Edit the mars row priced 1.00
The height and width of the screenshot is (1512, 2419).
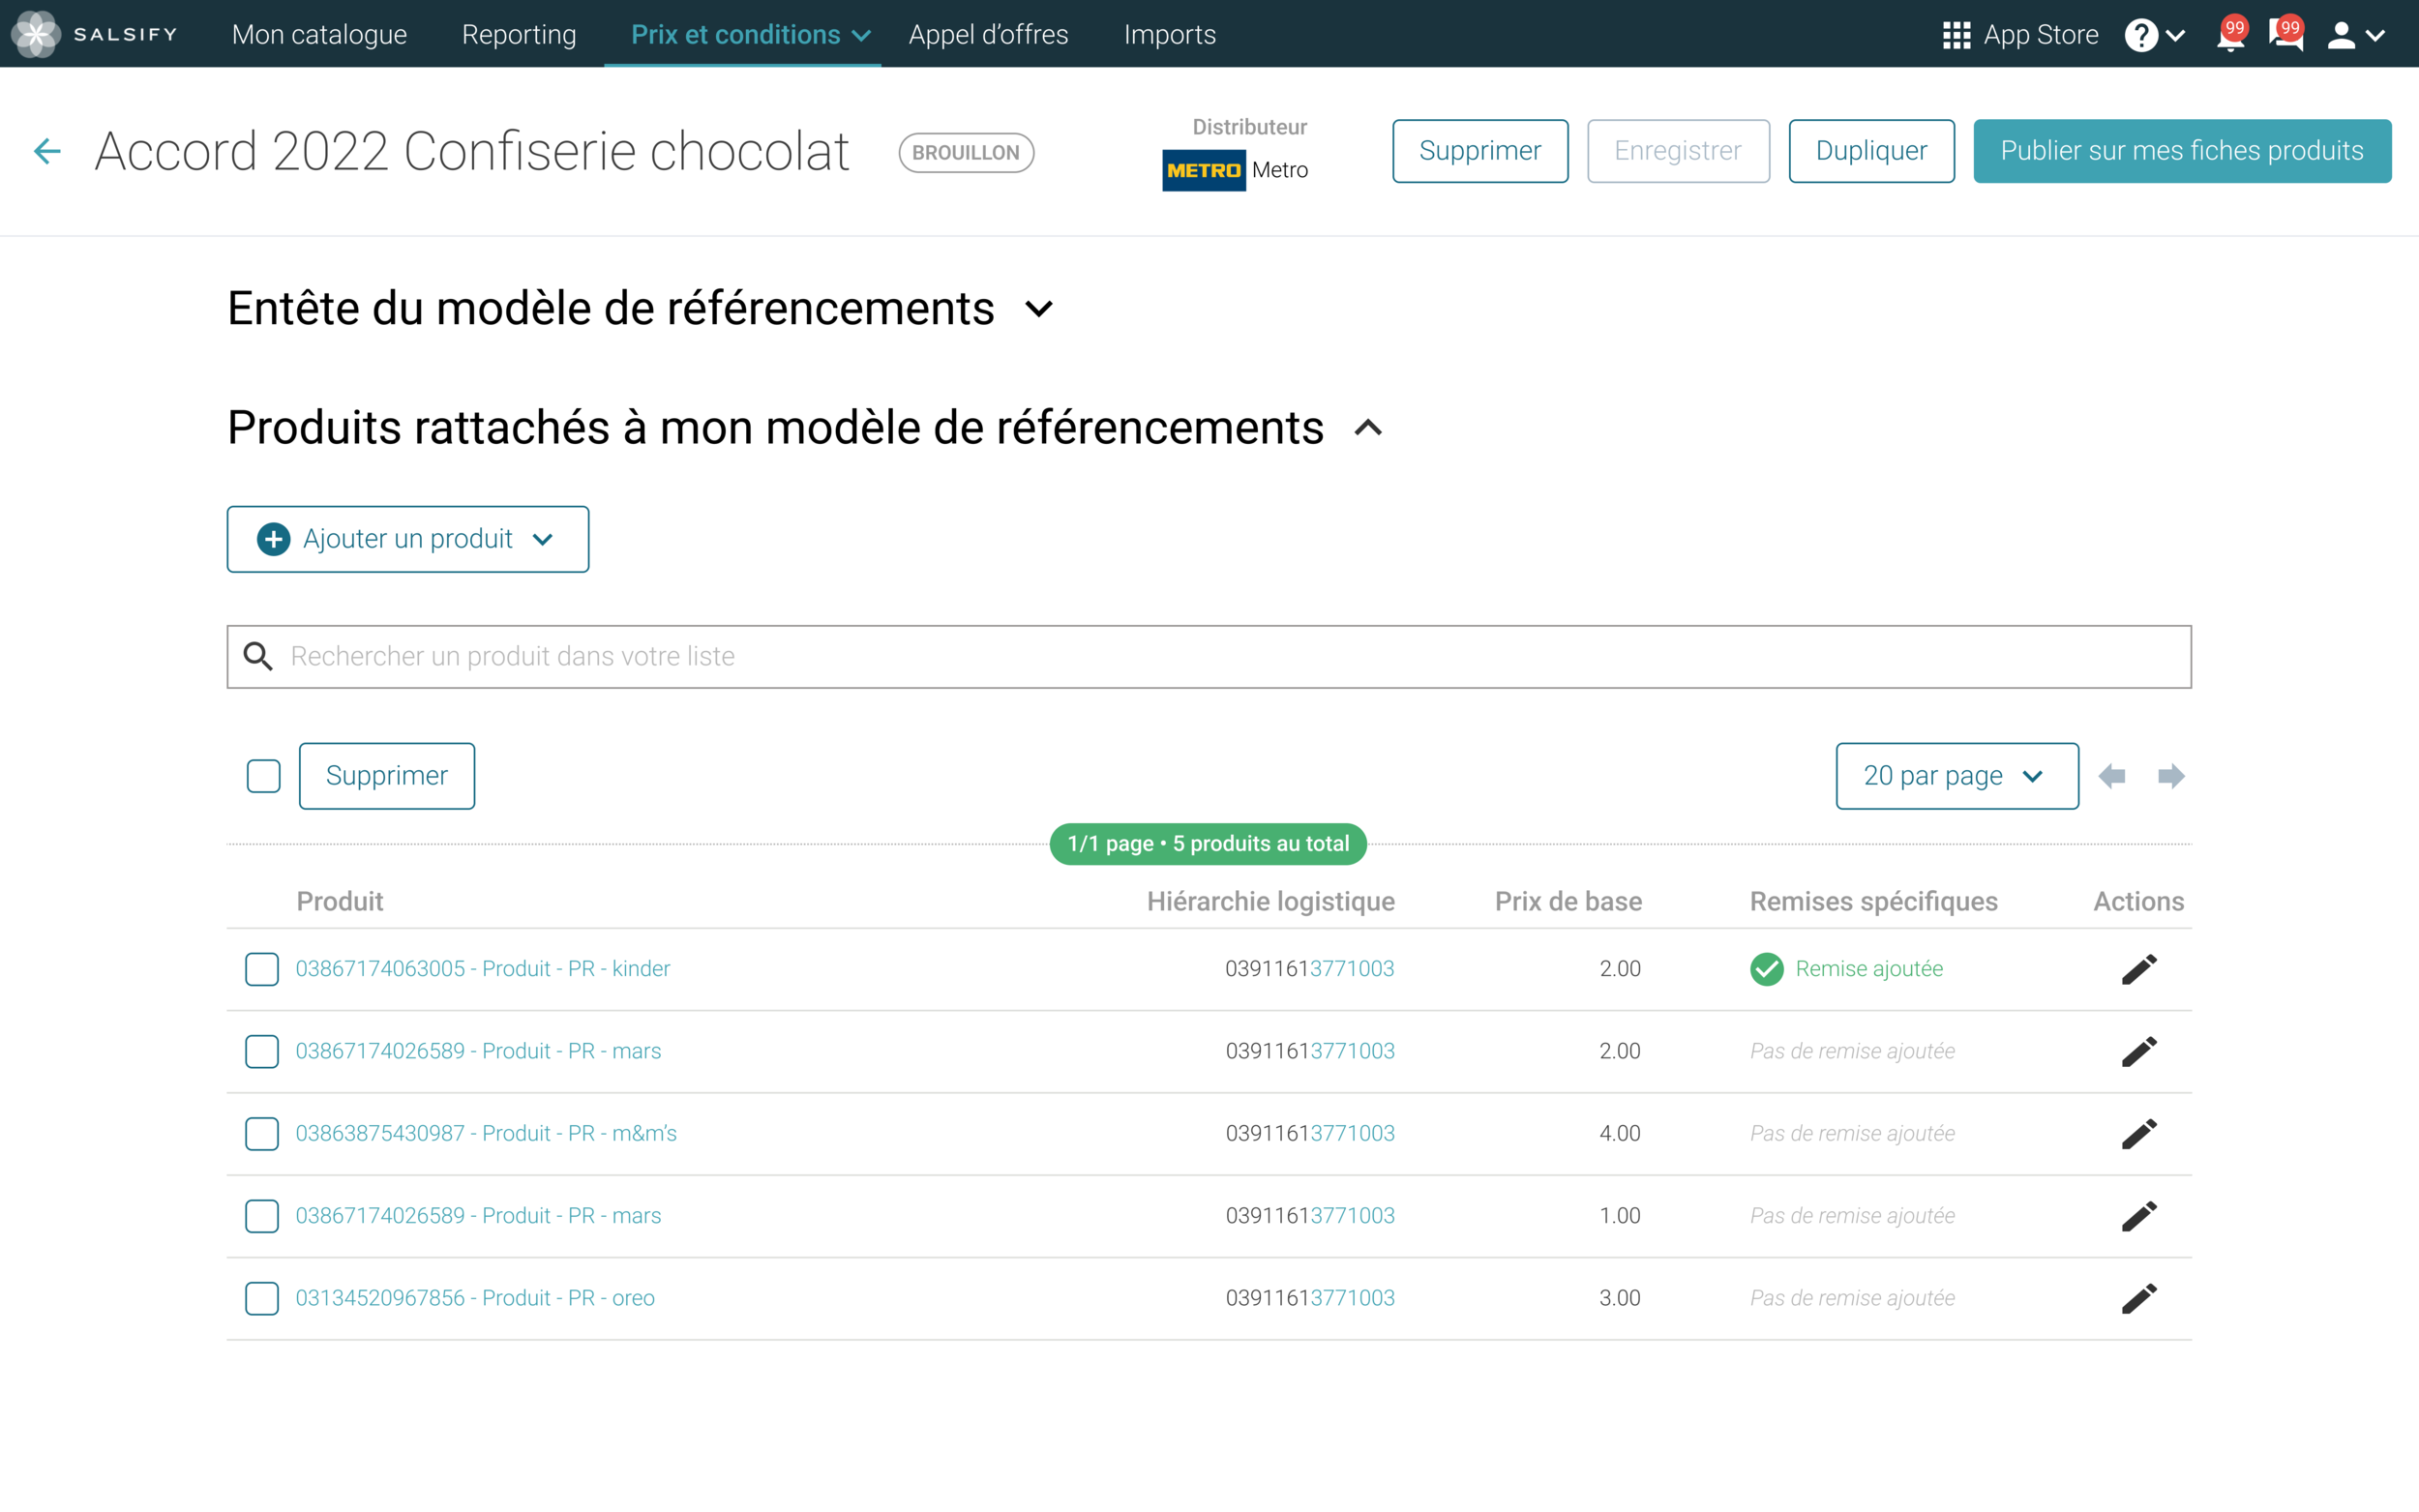click(2139, 1216)
